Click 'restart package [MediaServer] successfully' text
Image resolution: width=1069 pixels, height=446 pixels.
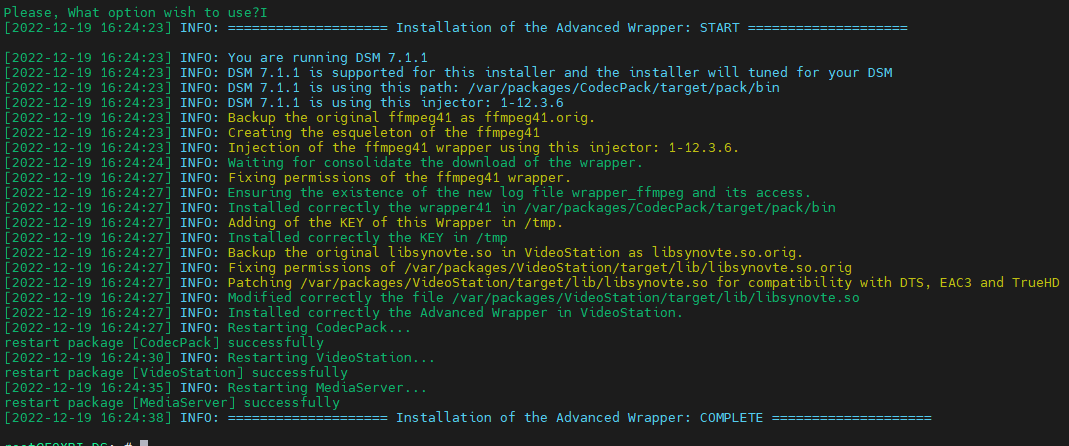[x=172, y=402]
